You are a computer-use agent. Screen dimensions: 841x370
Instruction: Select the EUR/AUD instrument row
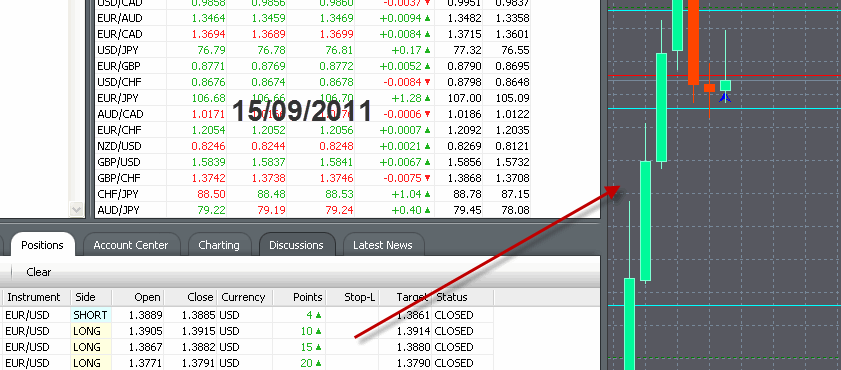click(313, 18)
